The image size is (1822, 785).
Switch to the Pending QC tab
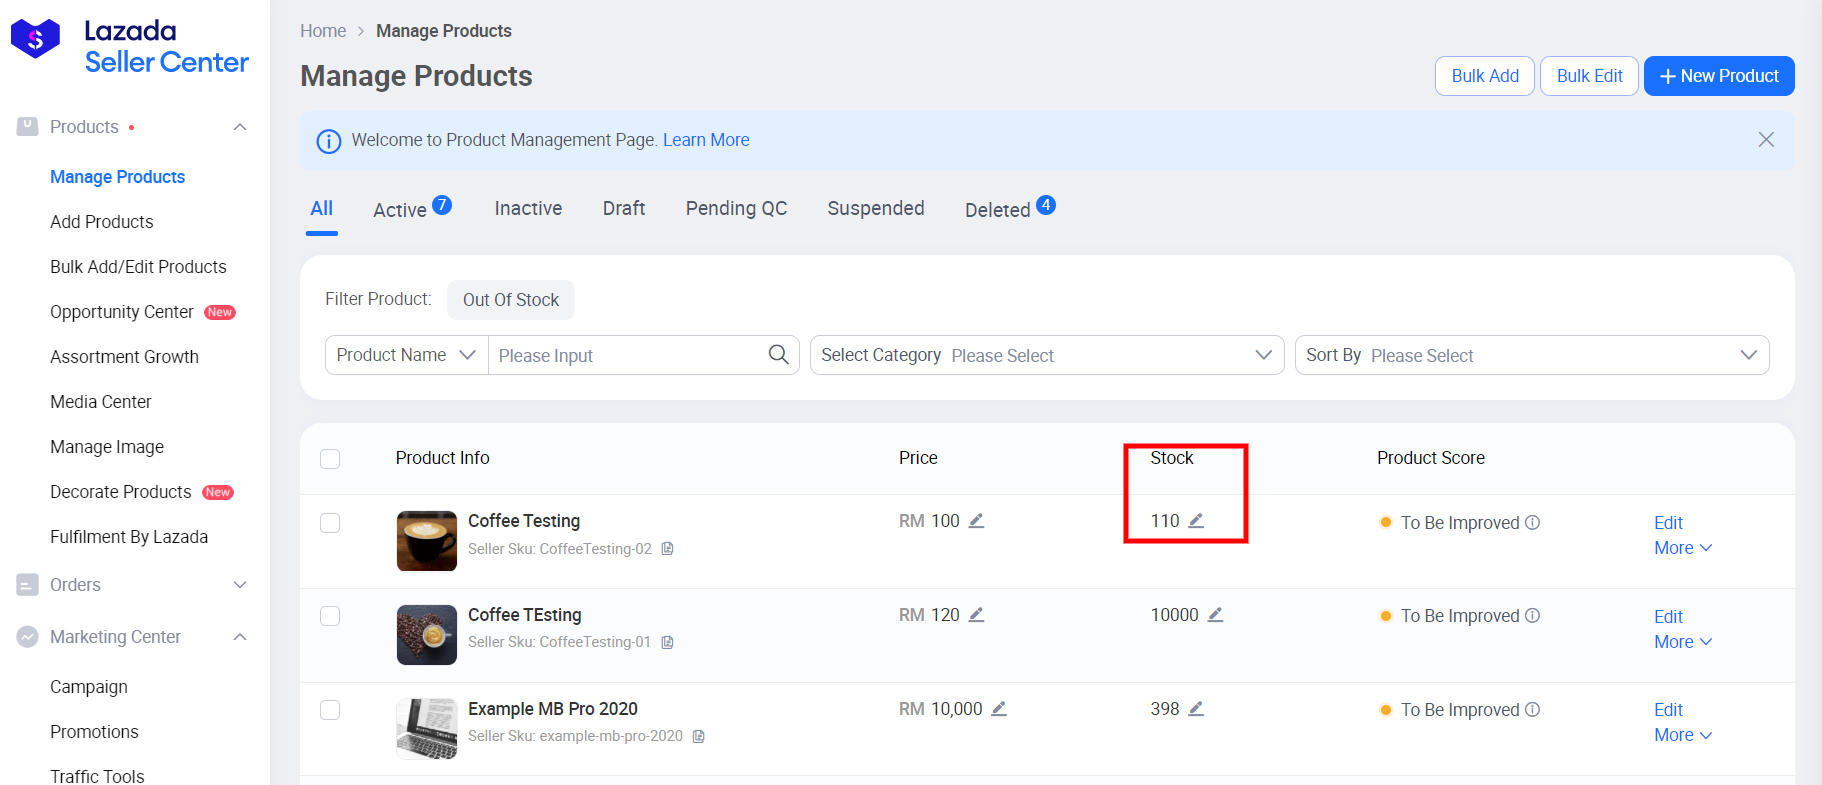[x=736, y=208]
